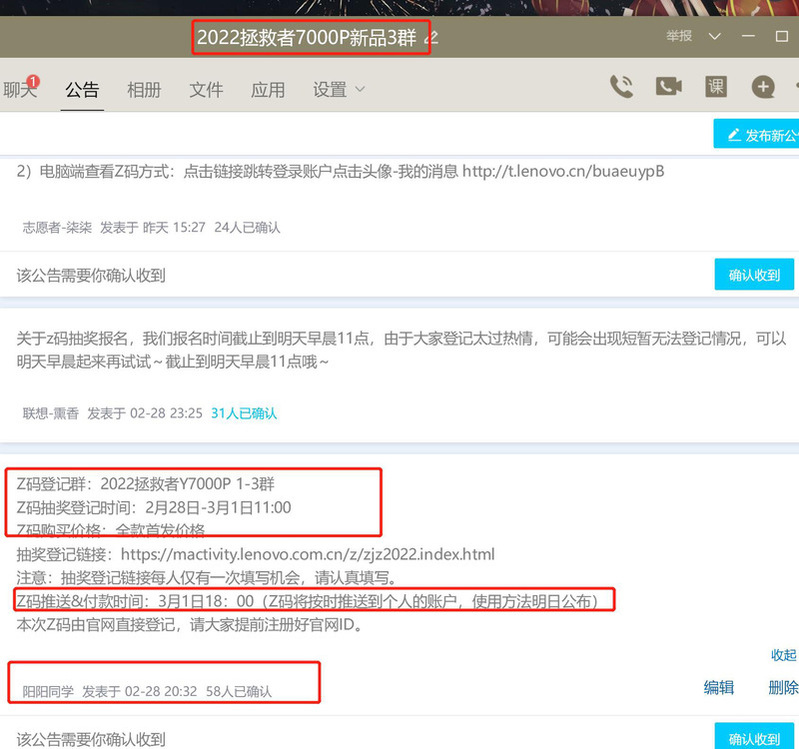Click the 58人已确认 text
The height and width of the screenshot is (749, 799).
click(239, 691)
